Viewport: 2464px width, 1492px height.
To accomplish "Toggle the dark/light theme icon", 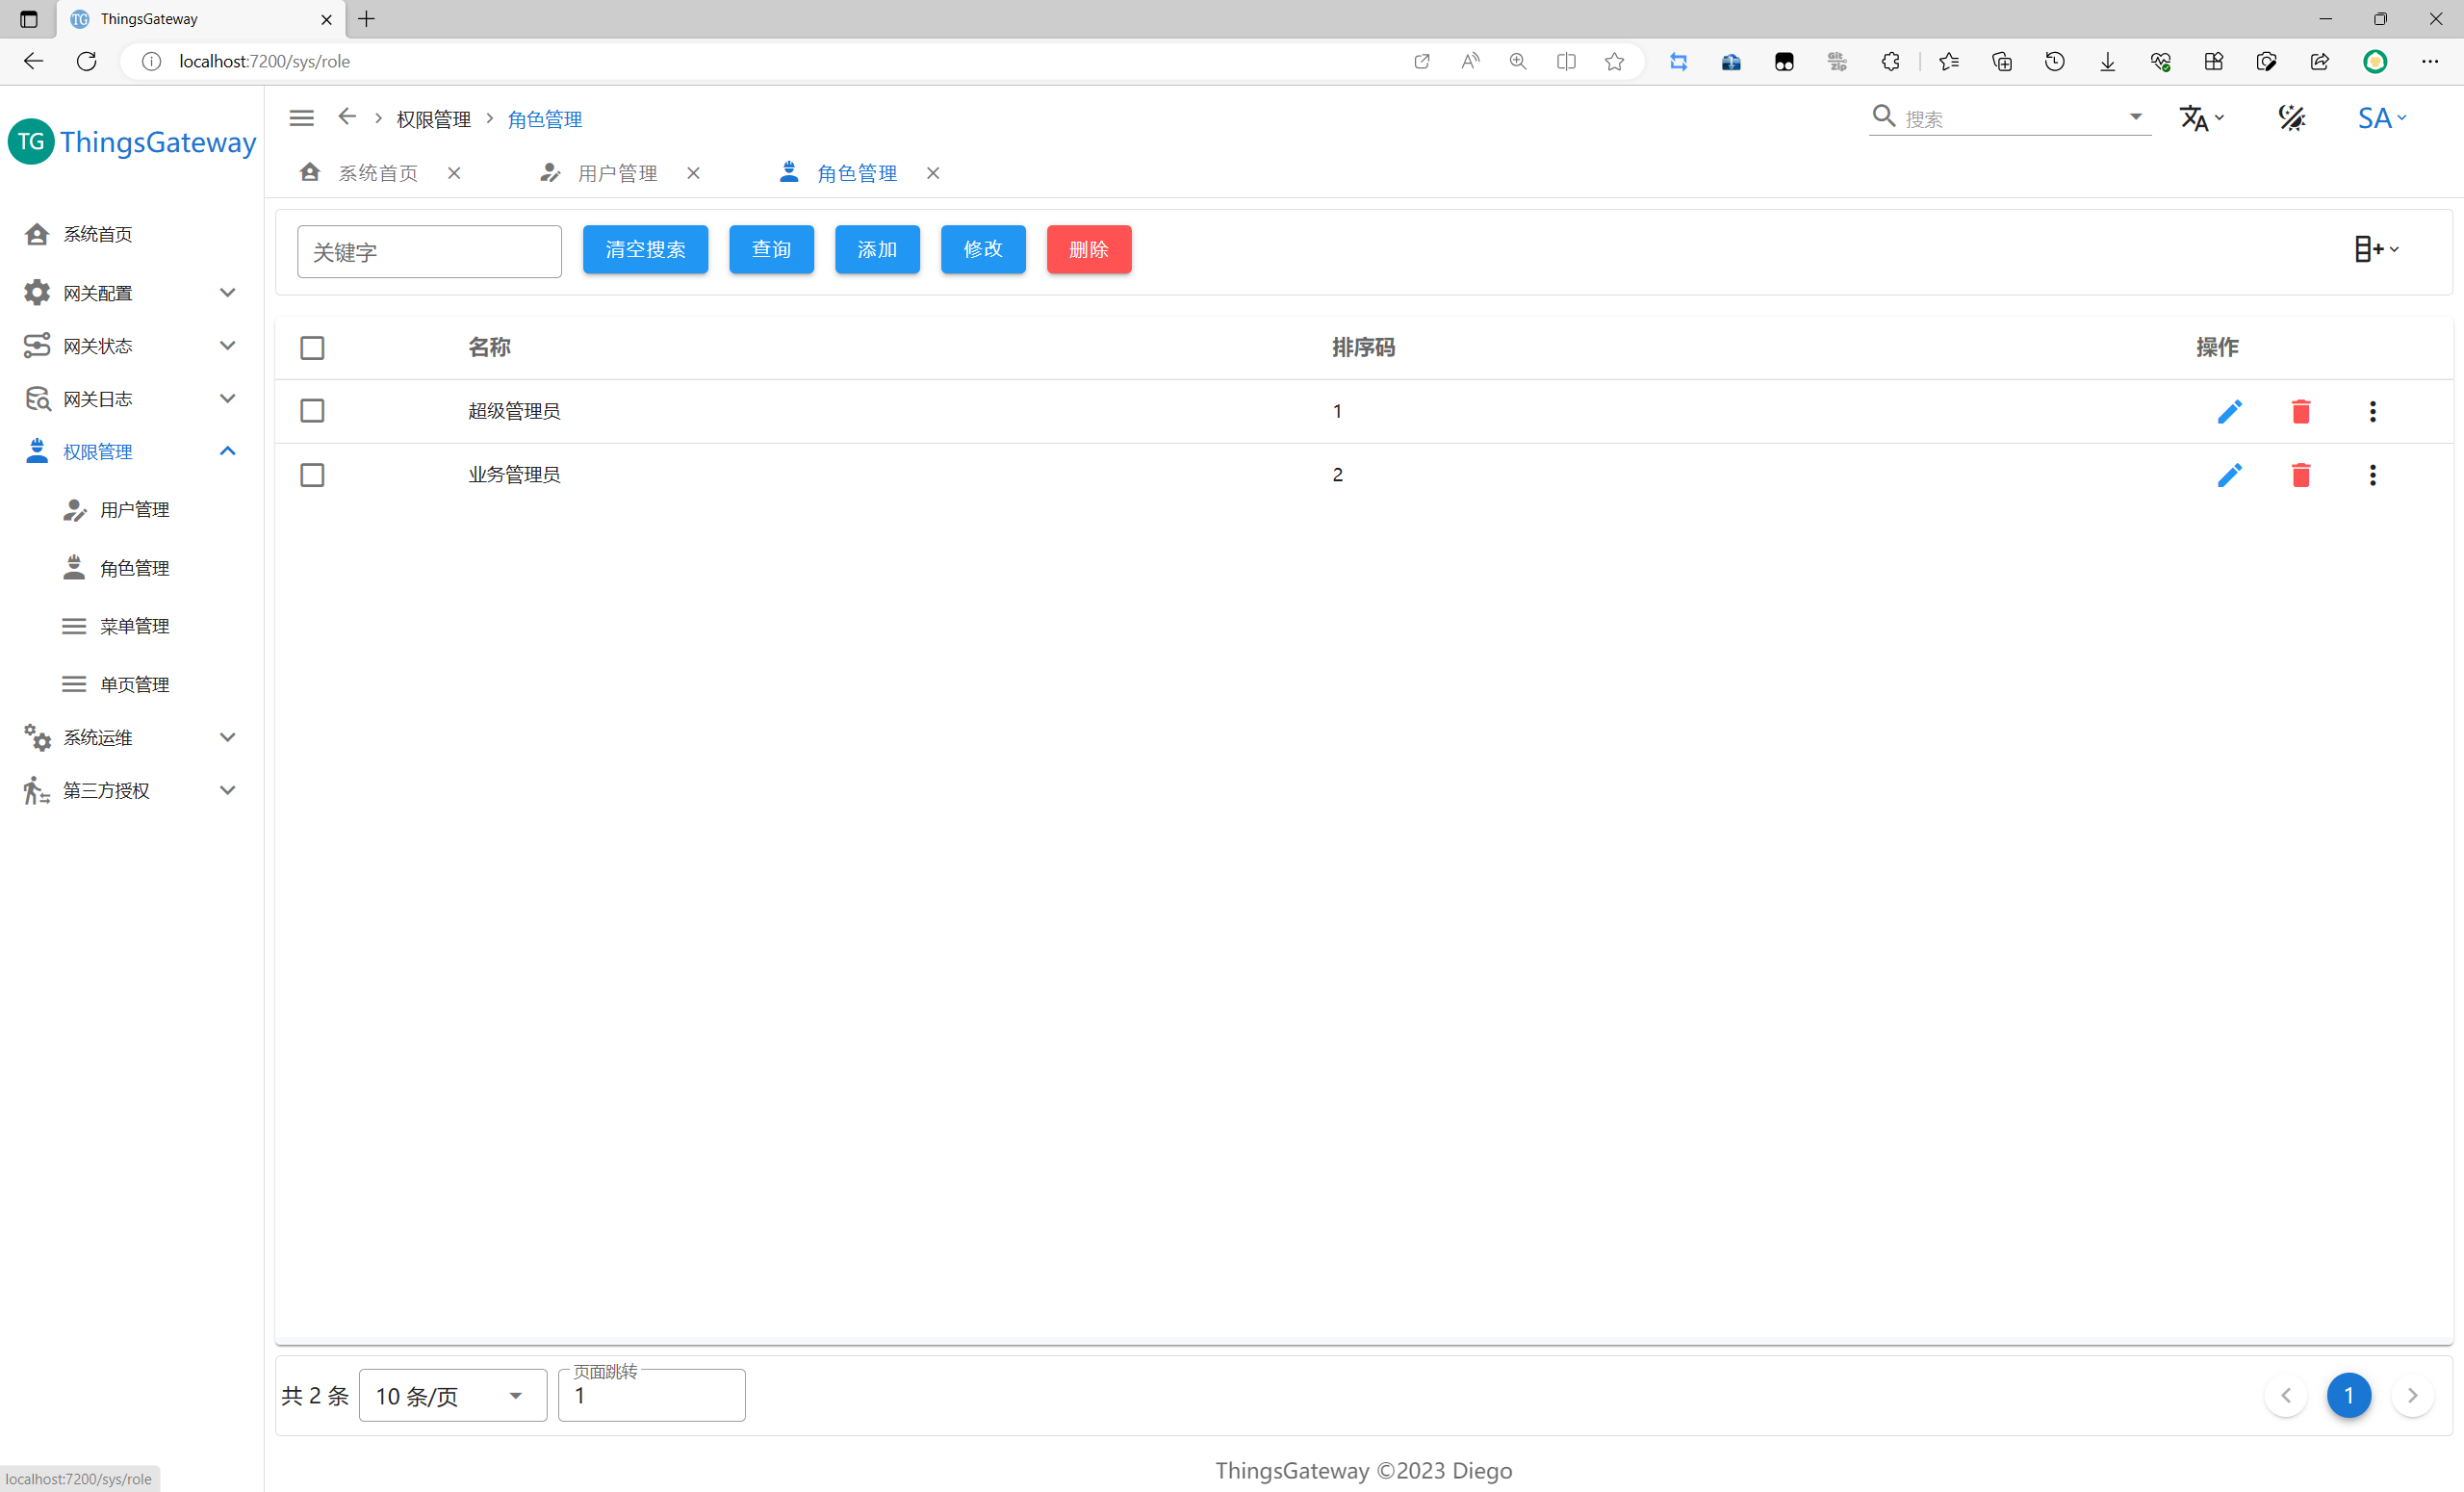I will pyautogui.click(x=2291, y=118).
